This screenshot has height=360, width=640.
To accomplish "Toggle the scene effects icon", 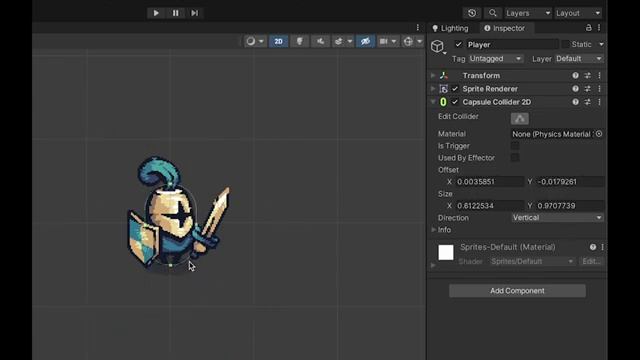I will click(338, 41).
